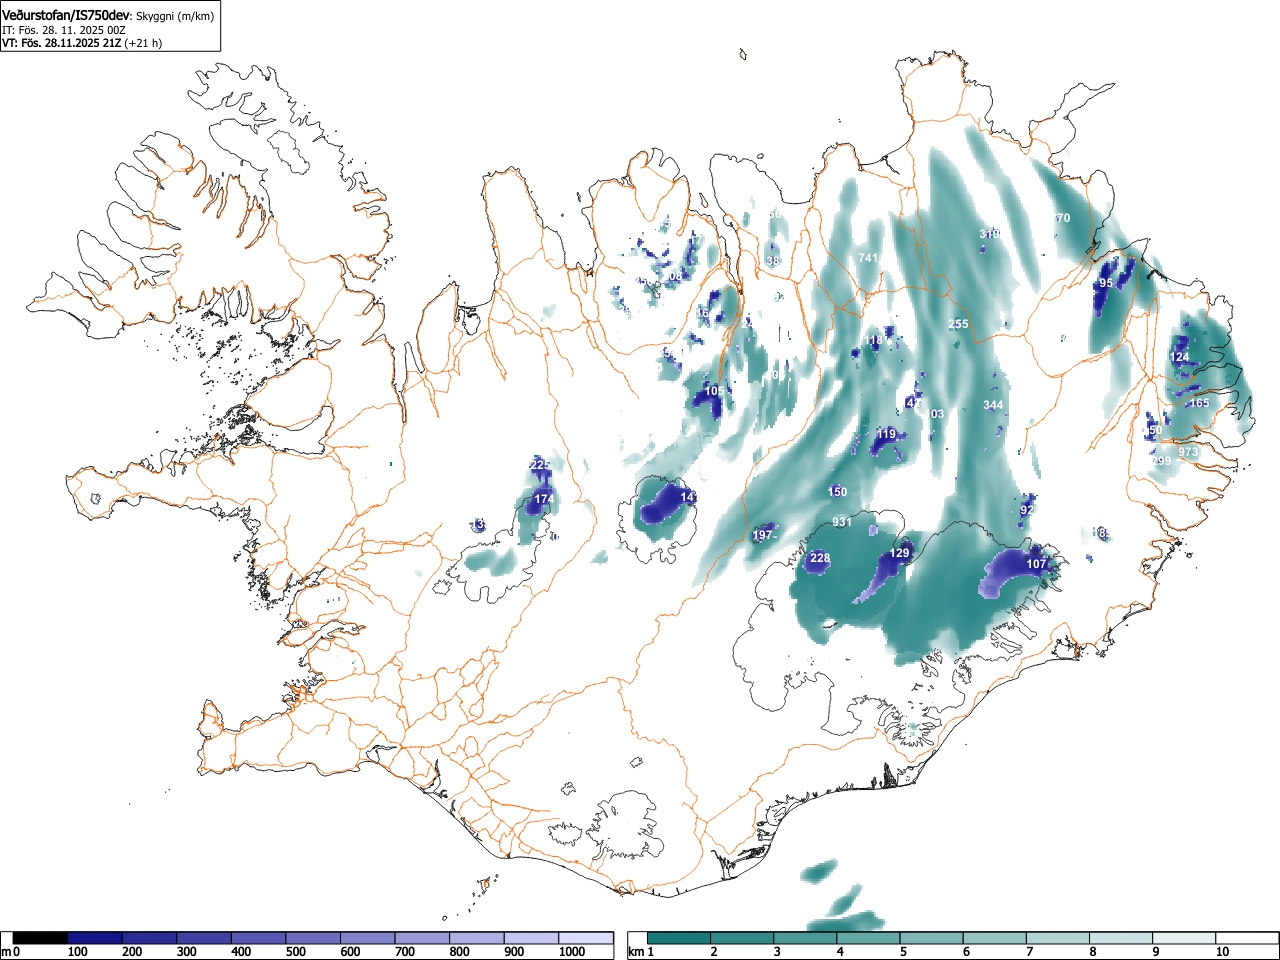Screen dimensions: 1280x960
Task: Click the '92' visibility value on map
Action: coord(1027,510)
